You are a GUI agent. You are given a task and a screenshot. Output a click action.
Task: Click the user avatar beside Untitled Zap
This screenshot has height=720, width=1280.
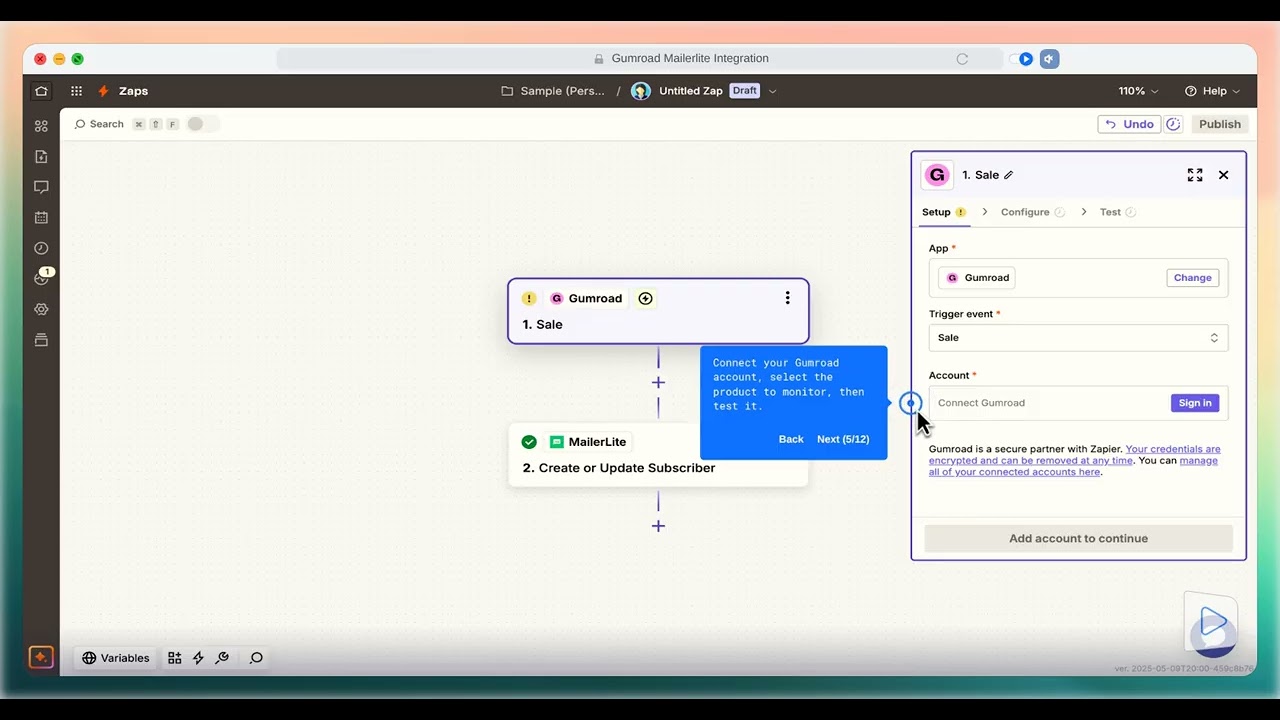coord(641,91)
